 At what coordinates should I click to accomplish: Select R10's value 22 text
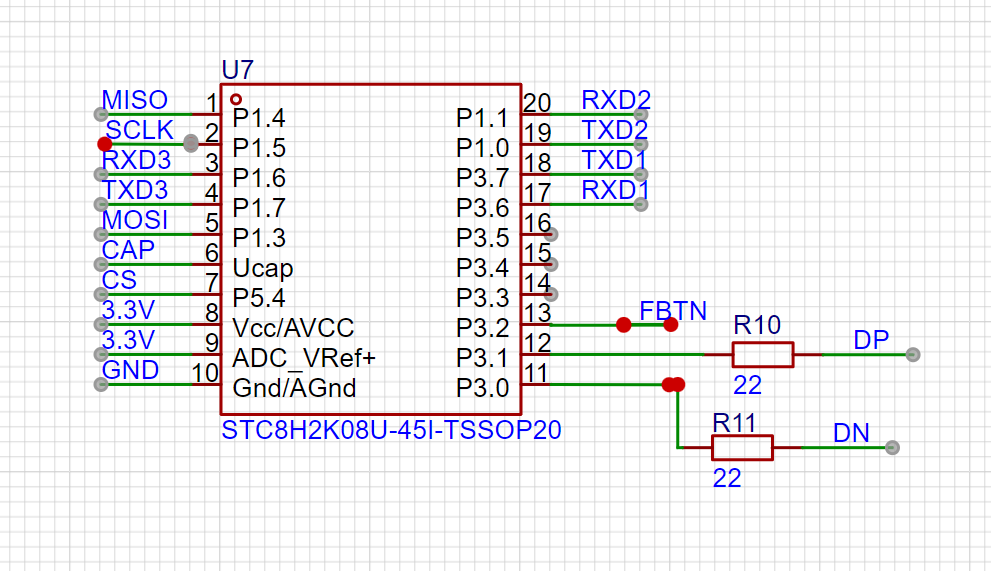tap(747, 385)
